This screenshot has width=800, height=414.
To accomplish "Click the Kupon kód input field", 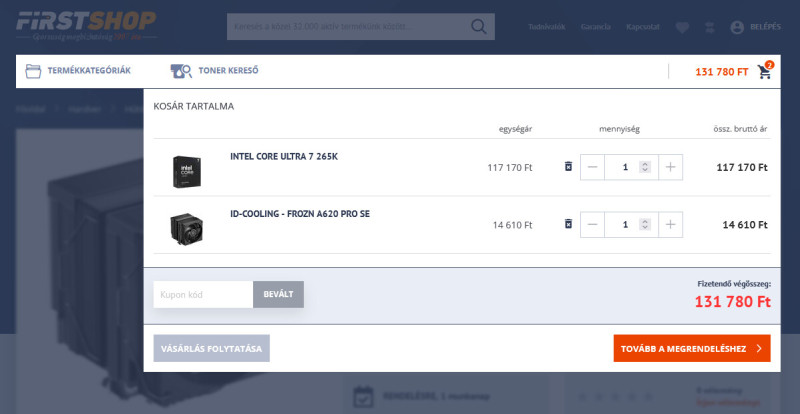I will [x=203, y=294].
